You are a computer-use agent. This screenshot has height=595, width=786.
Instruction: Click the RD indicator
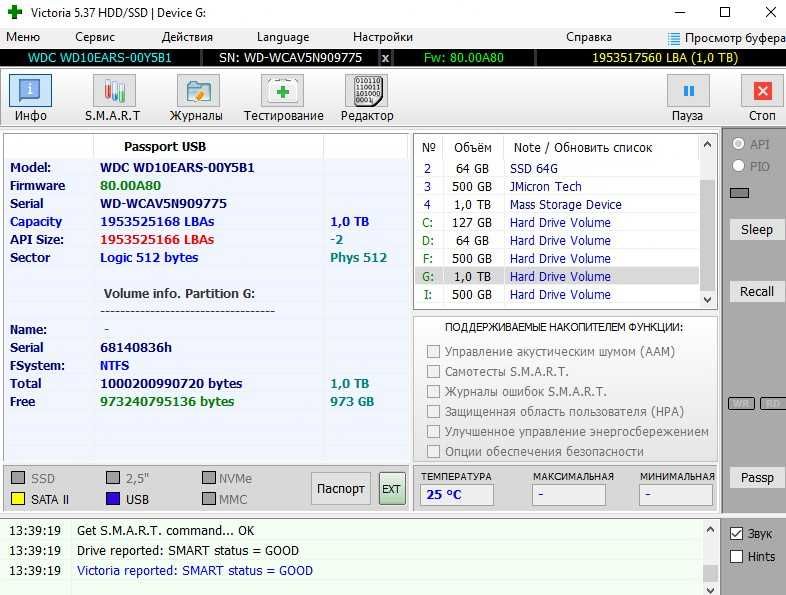(772, 404)
